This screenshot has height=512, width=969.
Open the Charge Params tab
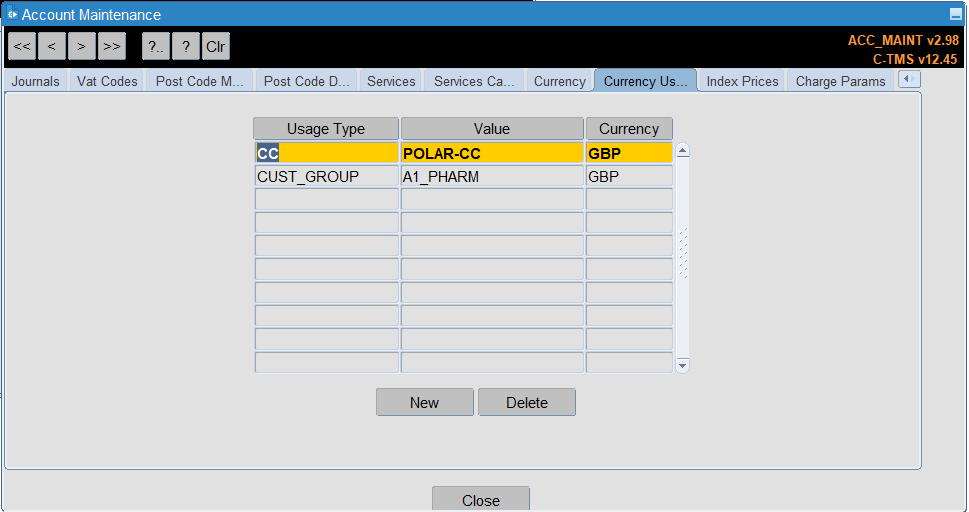[x=840, y=81]
